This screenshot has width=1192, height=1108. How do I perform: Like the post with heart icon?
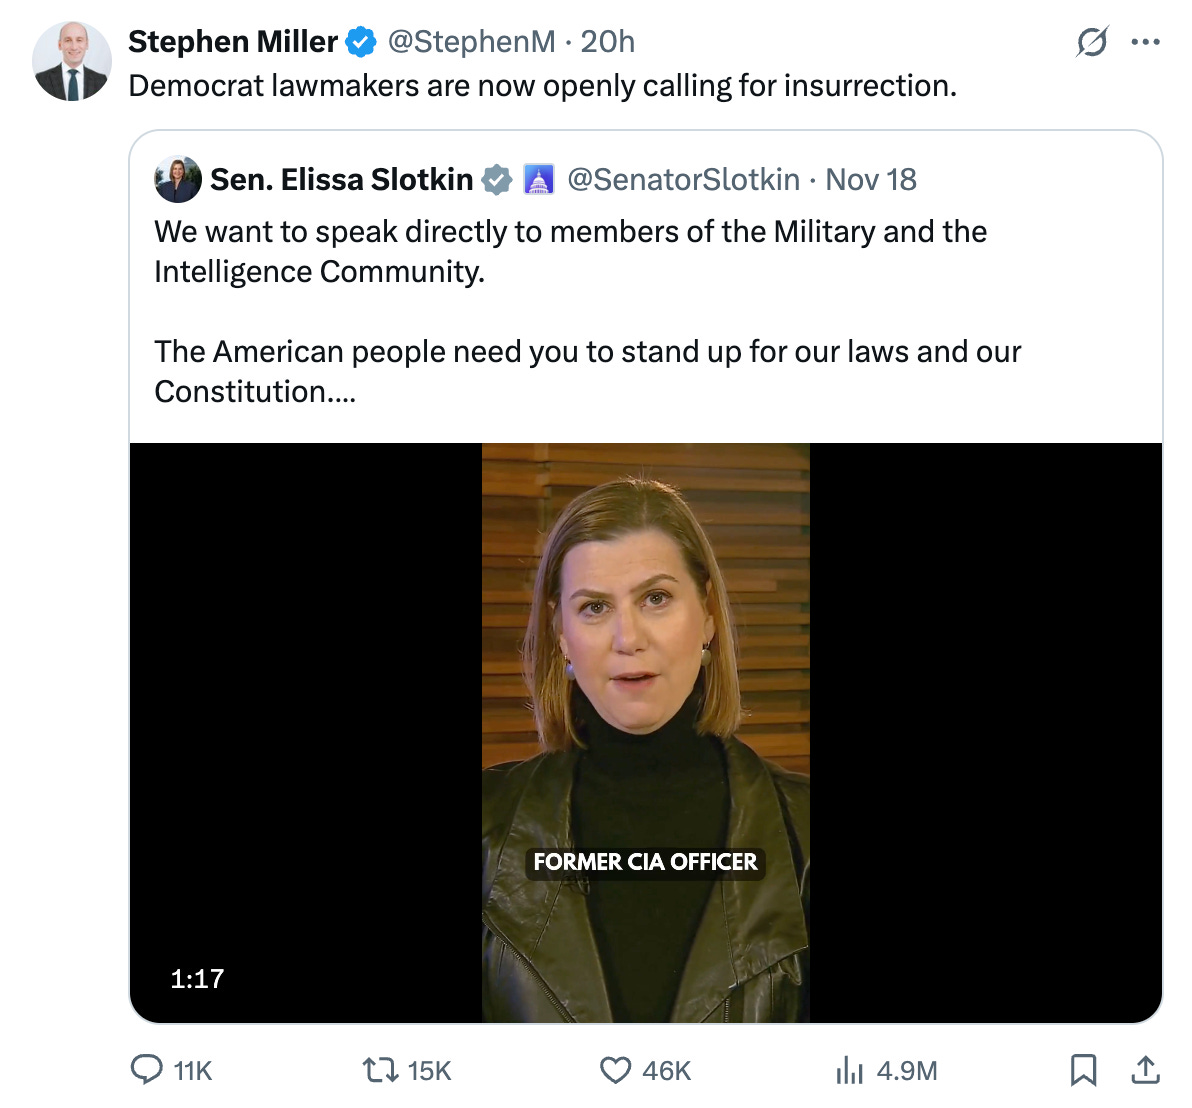[615, 1070]
